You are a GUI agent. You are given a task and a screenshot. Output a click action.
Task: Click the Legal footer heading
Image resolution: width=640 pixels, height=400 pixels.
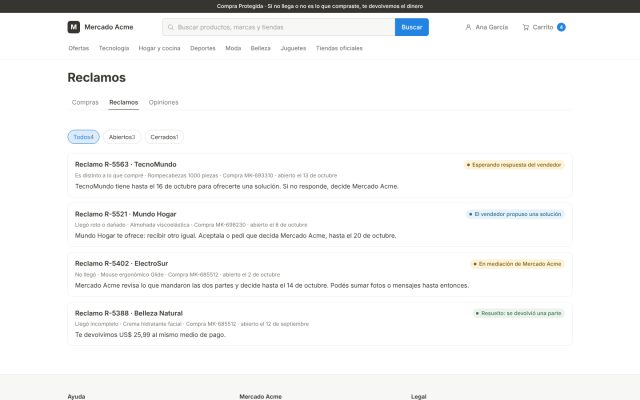(x=418, y=396)
